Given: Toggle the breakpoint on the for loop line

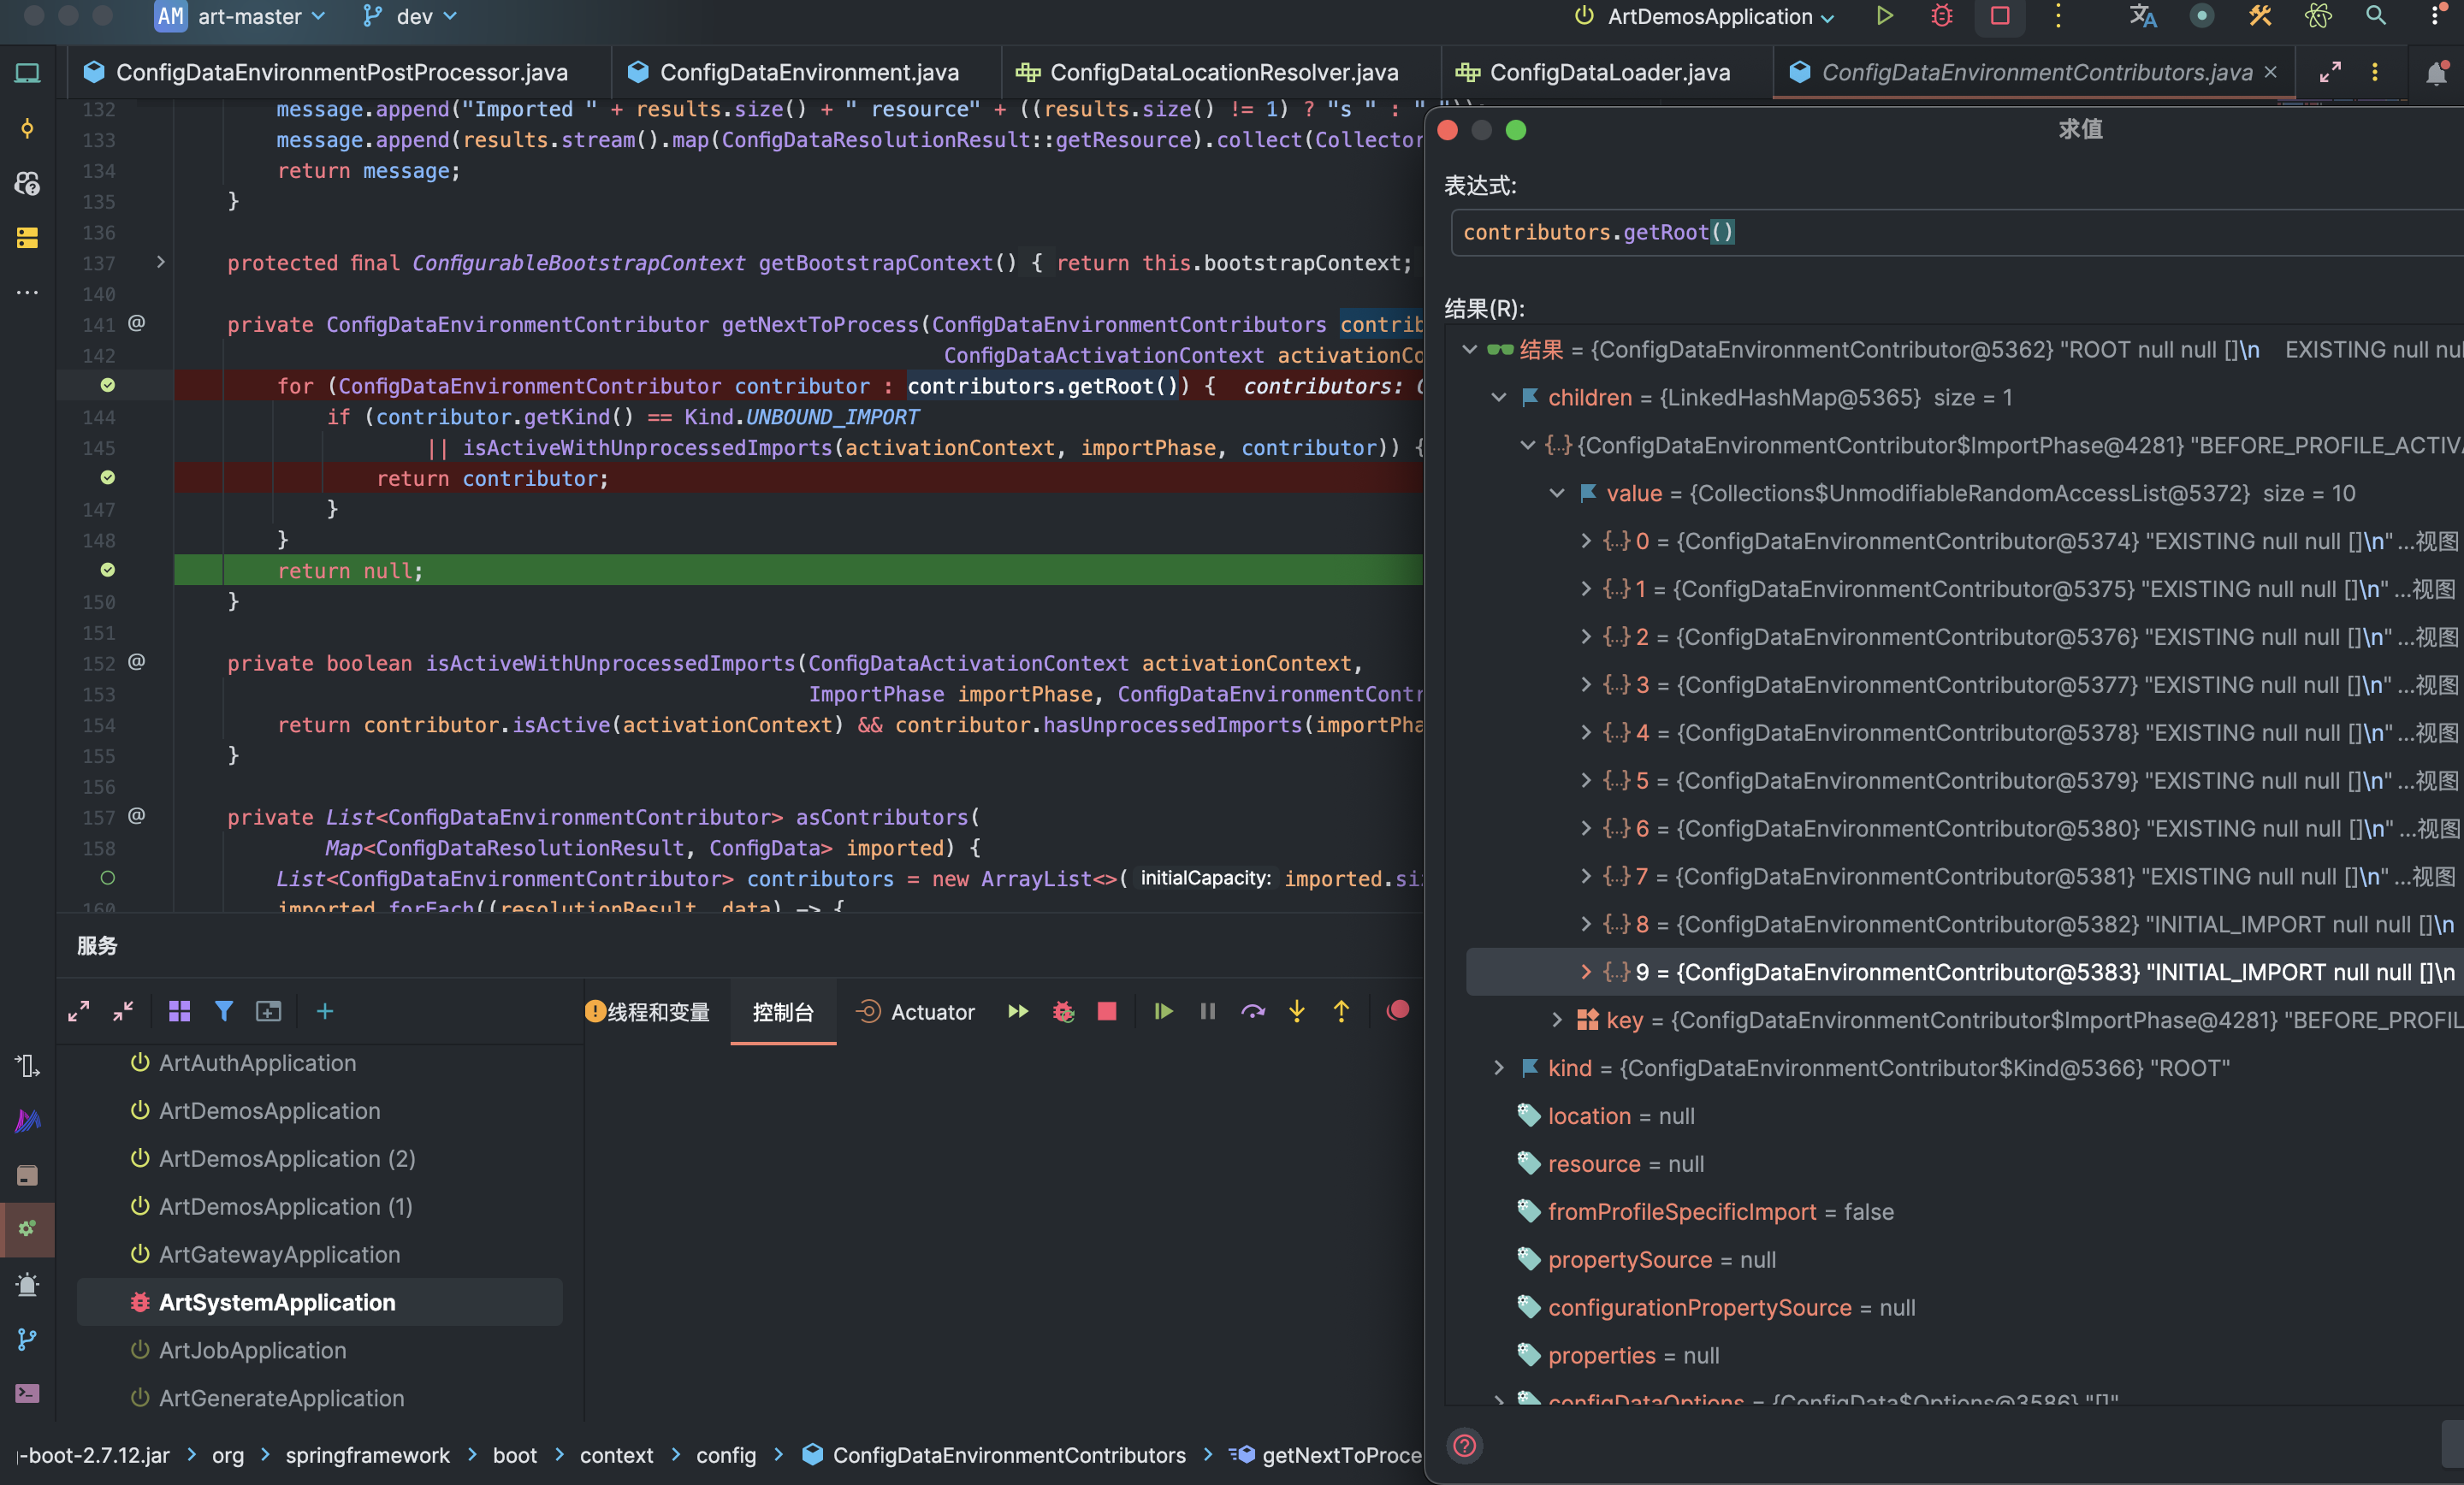Looking at the screenshot, I should pyautogui.click(x=108, y=386).
